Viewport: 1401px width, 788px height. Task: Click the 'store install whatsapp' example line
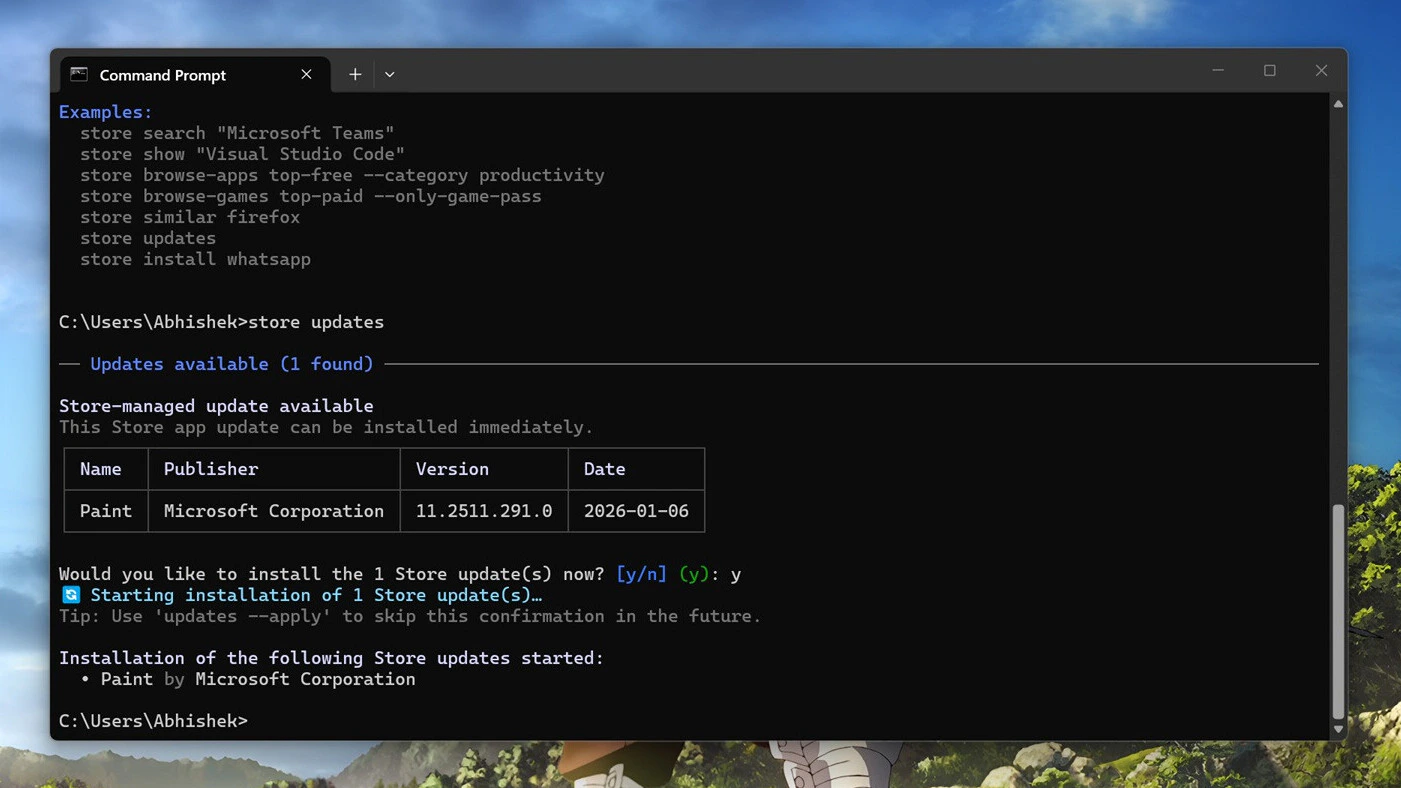[x=195, y=259]
